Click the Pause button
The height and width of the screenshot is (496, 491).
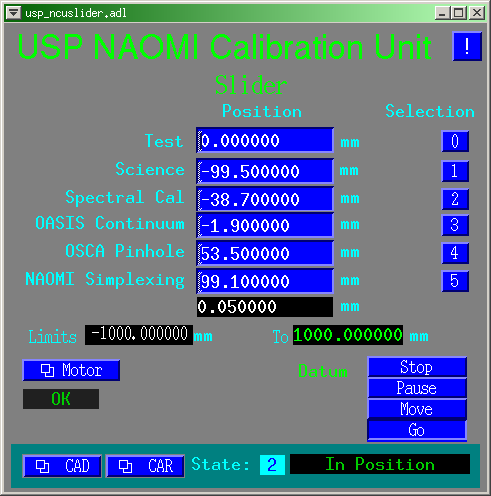tap(417, 388)
